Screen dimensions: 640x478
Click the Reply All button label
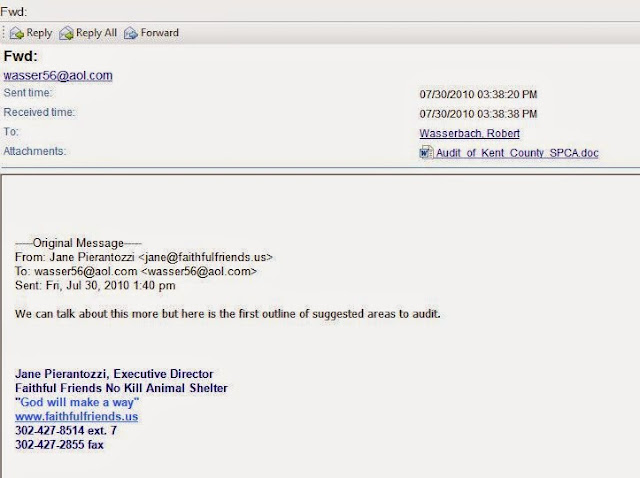point(96,33)
